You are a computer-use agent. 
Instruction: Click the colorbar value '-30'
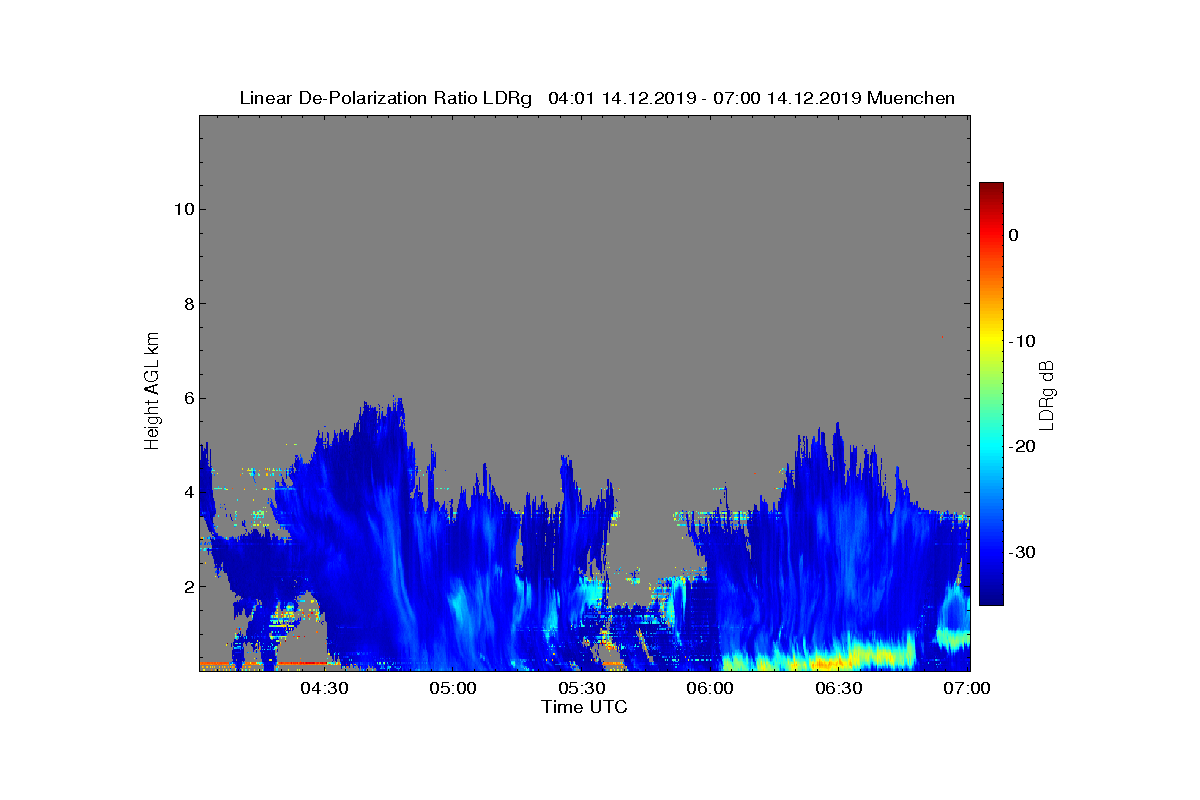tap(1021, 552)
